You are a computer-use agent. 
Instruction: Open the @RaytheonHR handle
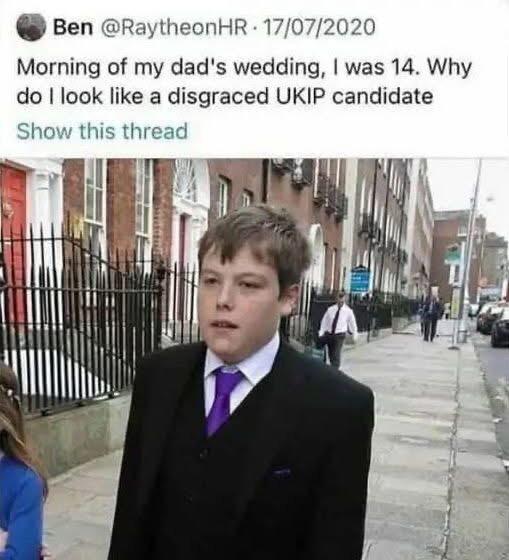tap(174, 27)
